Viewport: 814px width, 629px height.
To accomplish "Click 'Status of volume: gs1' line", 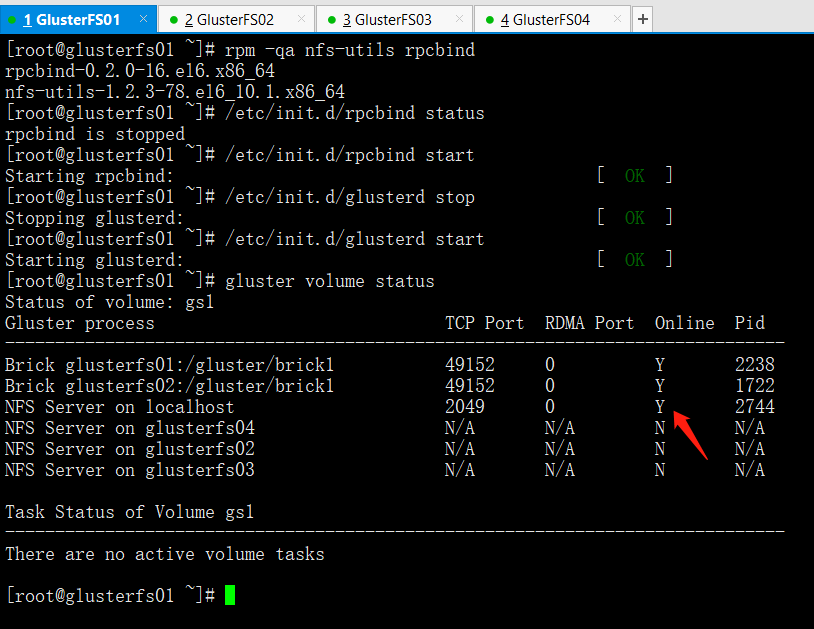I will point(110,302).
